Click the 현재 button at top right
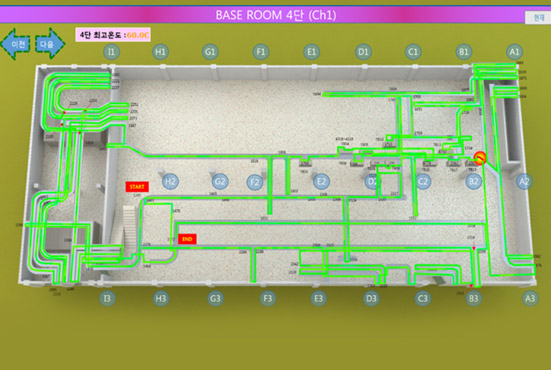This screenshot has height=370, width=551. [x=538, y=18]
